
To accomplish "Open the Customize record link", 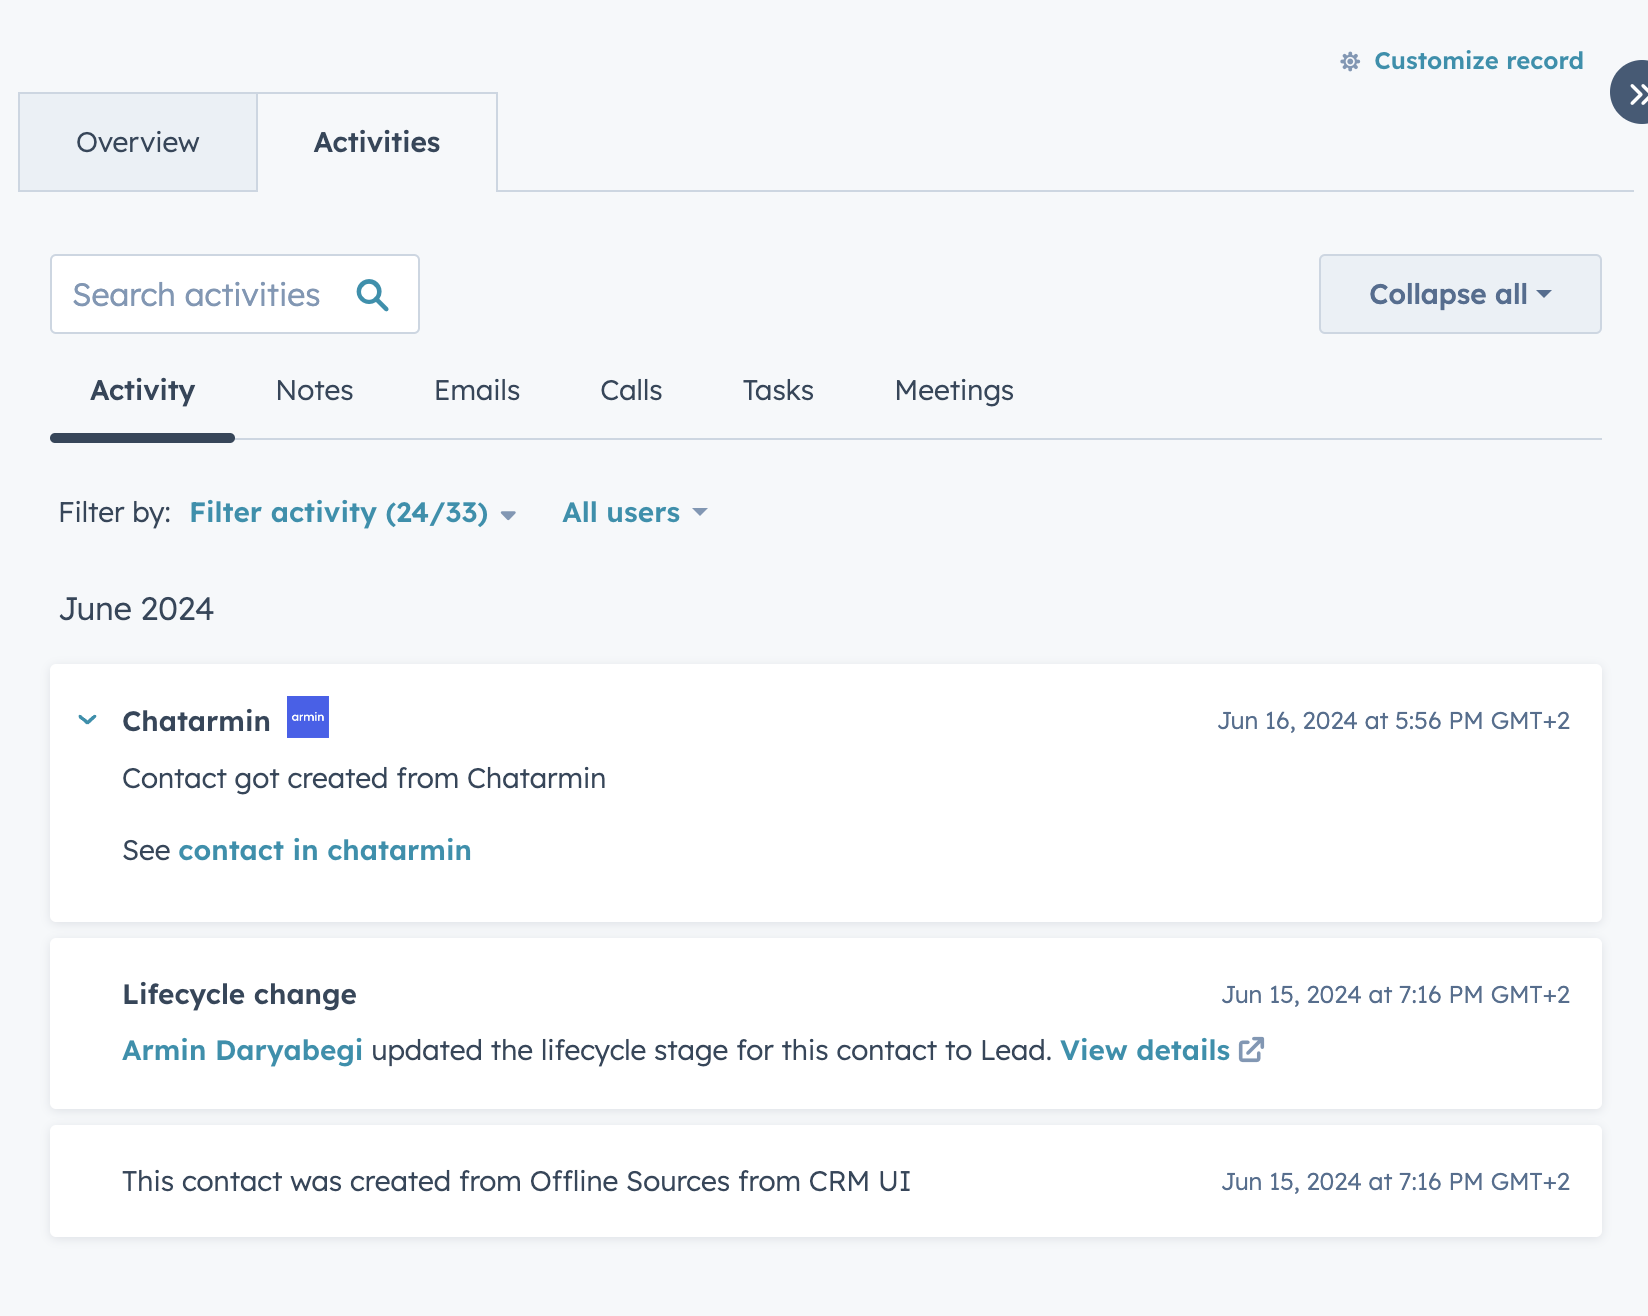I will click(1478, 61).
